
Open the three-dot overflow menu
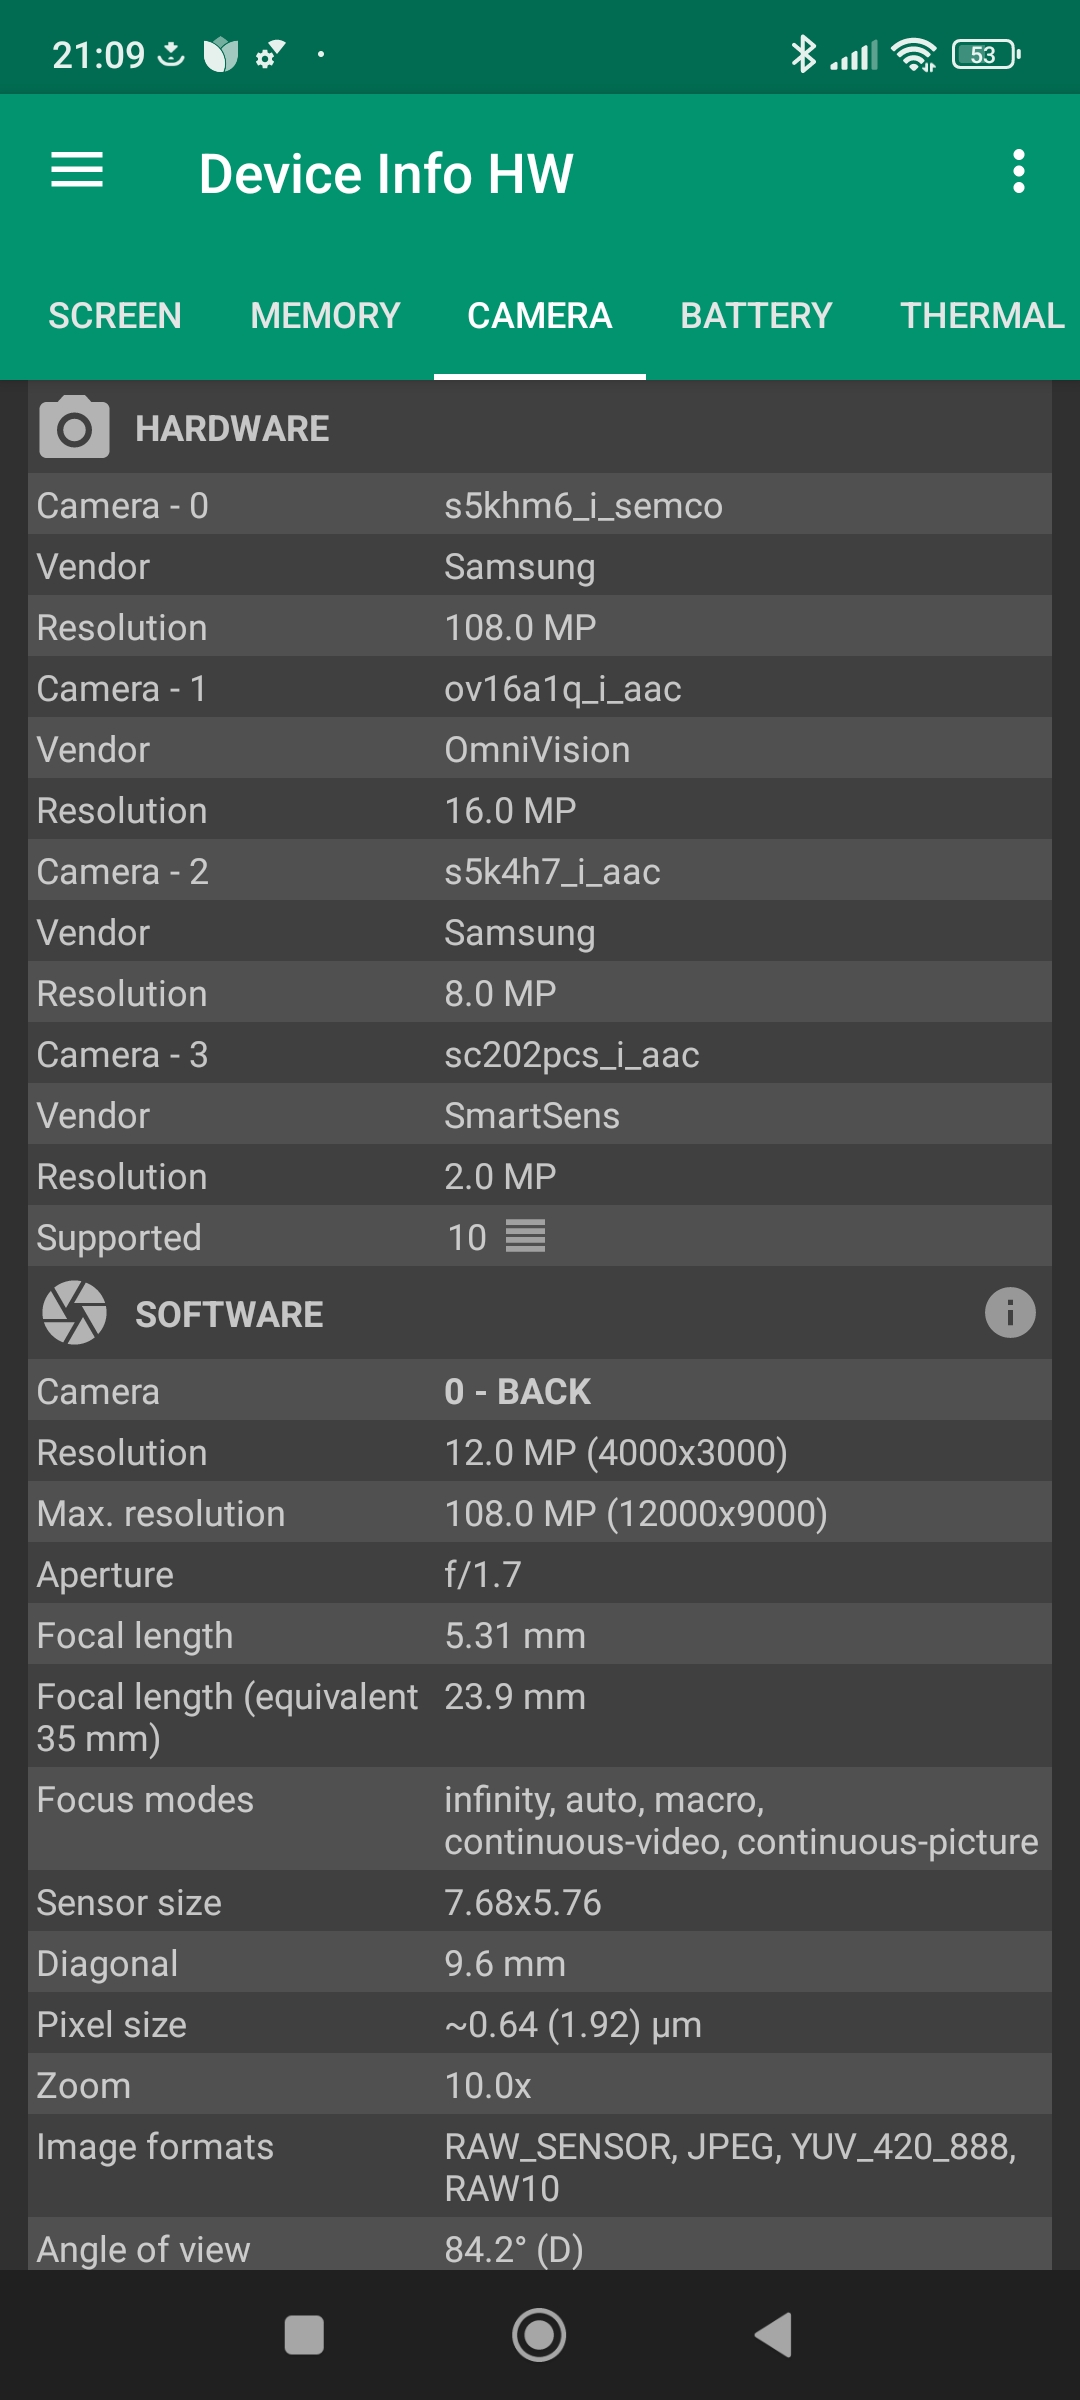(1018, 172)
